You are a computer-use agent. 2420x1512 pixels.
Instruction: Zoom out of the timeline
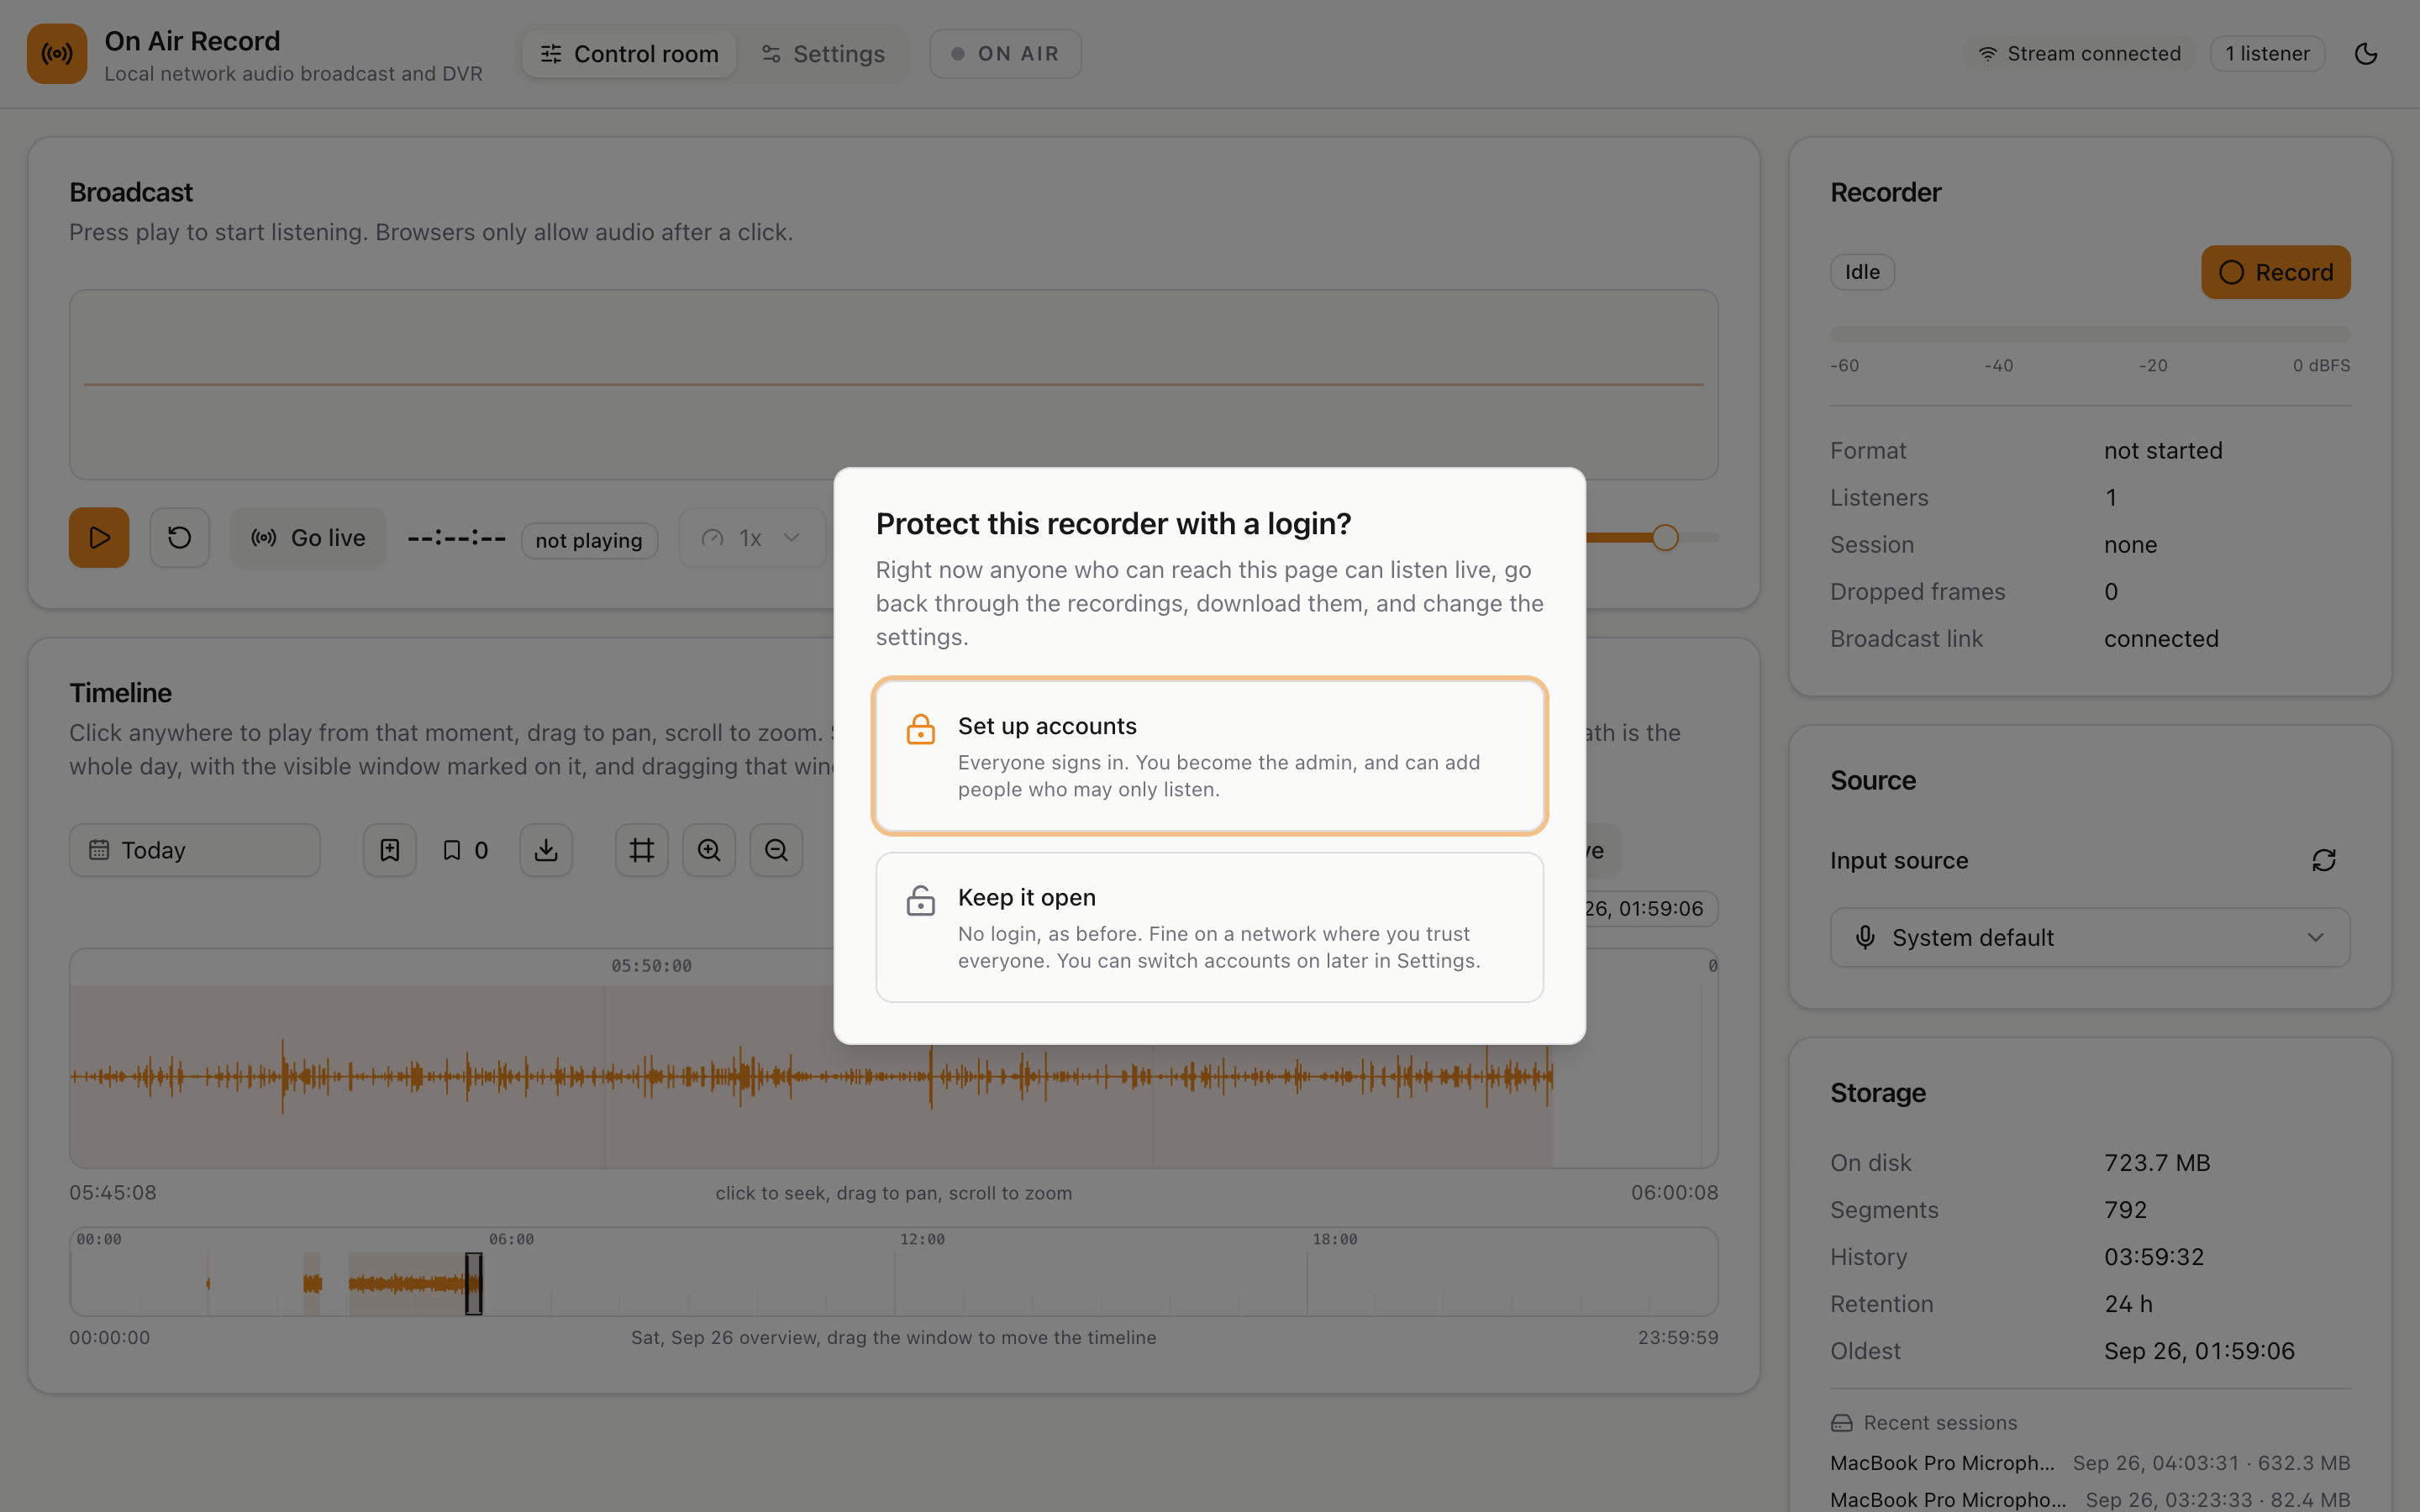pyautogui.click(x=776, y=850)
